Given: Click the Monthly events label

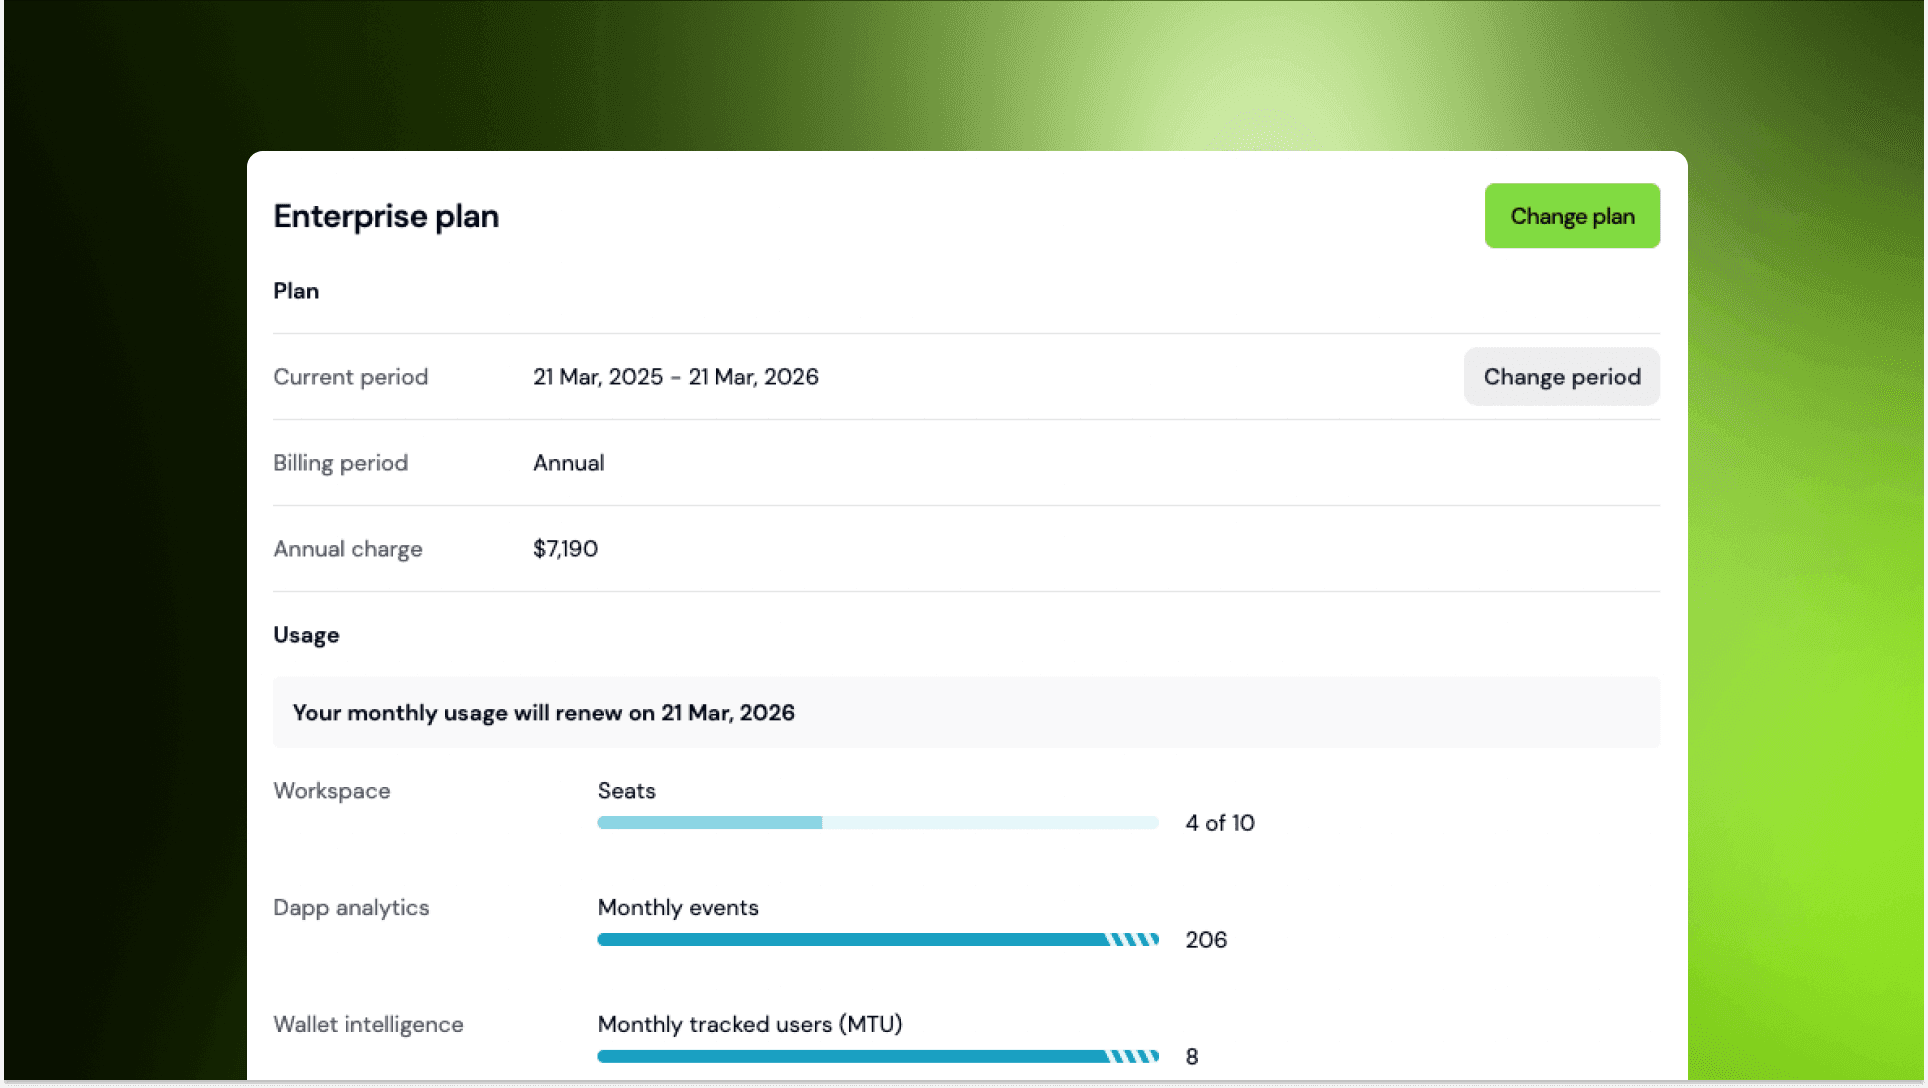Looking at the screenshot, I should (678, 908).
